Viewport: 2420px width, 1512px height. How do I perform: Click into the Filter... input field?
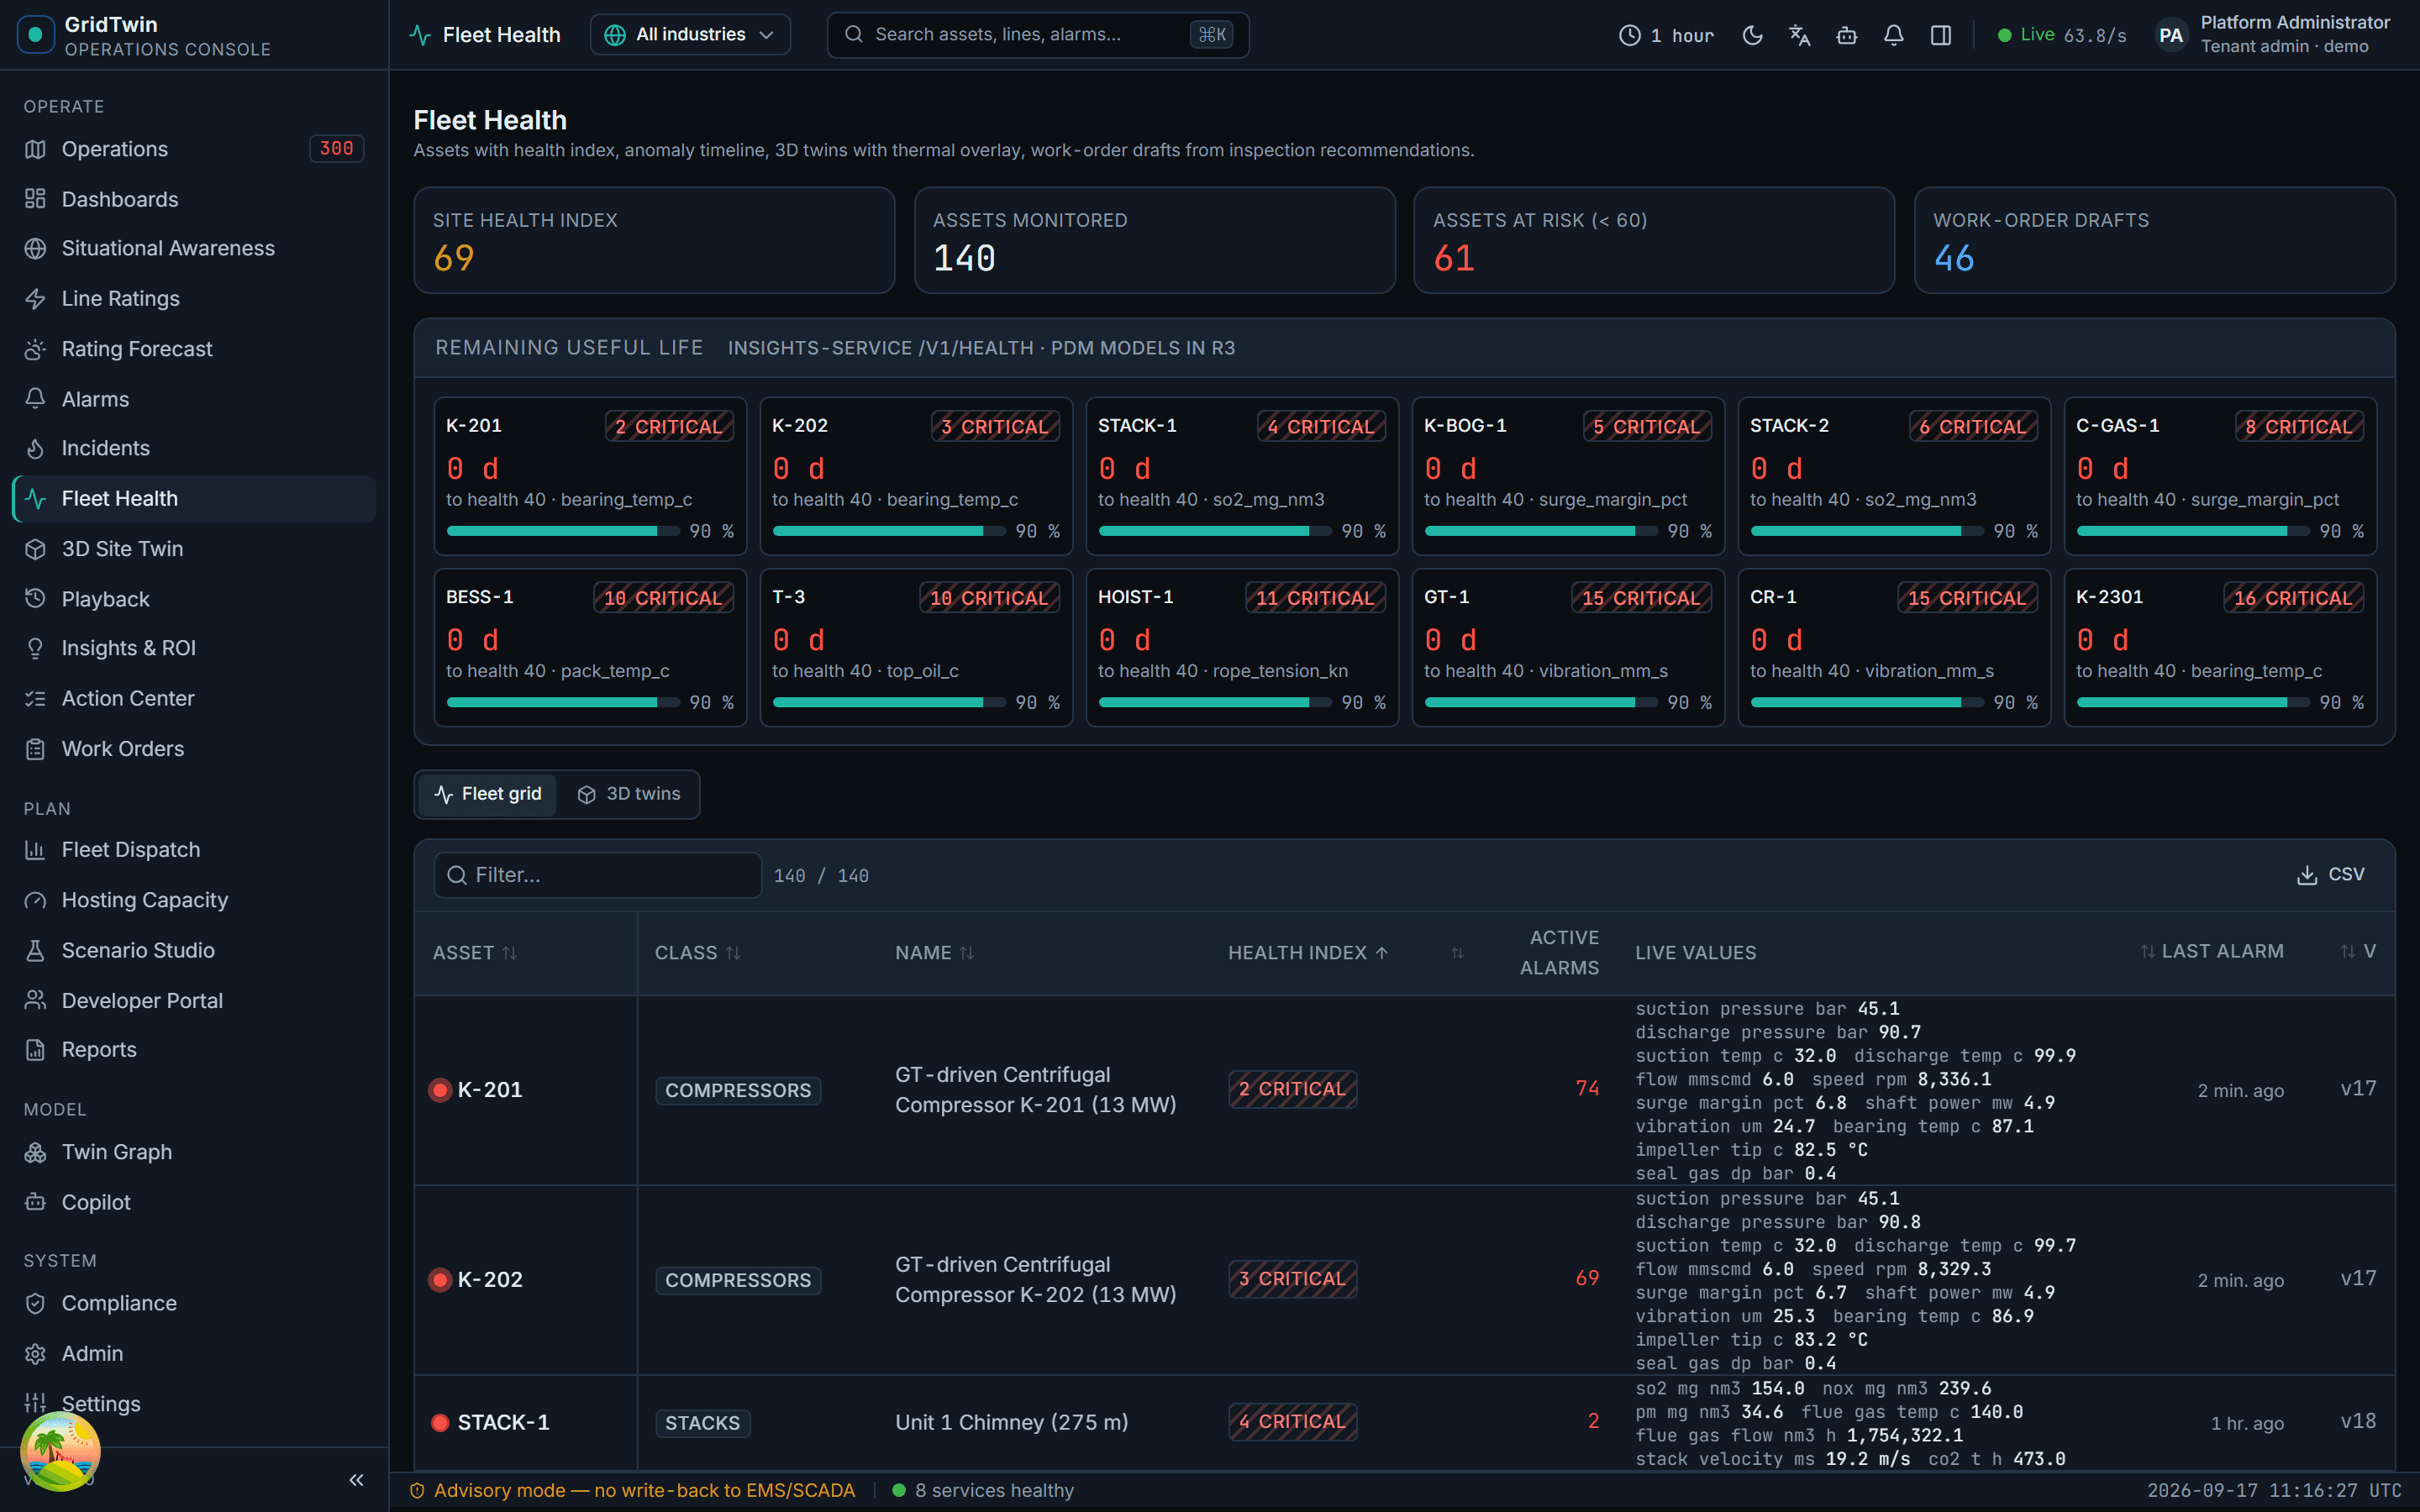coord(598,875)
